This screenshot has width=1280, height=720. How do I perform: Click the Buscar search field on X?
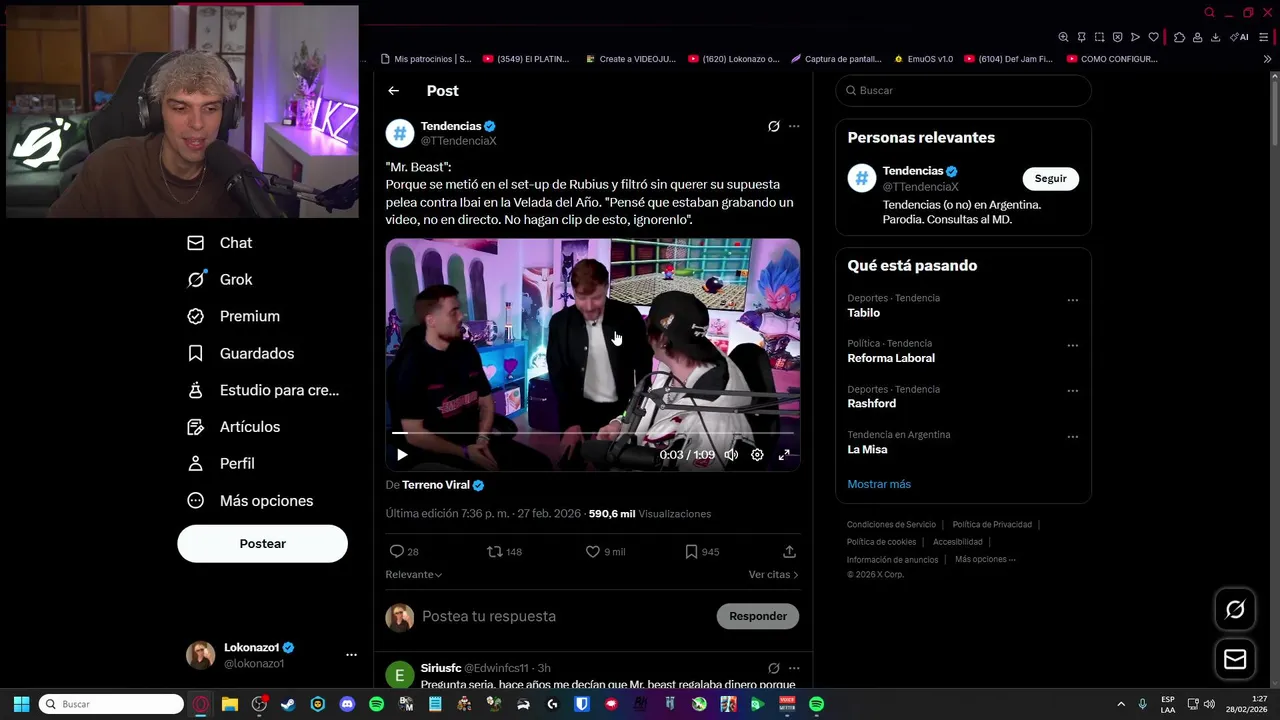coord(963,91)
